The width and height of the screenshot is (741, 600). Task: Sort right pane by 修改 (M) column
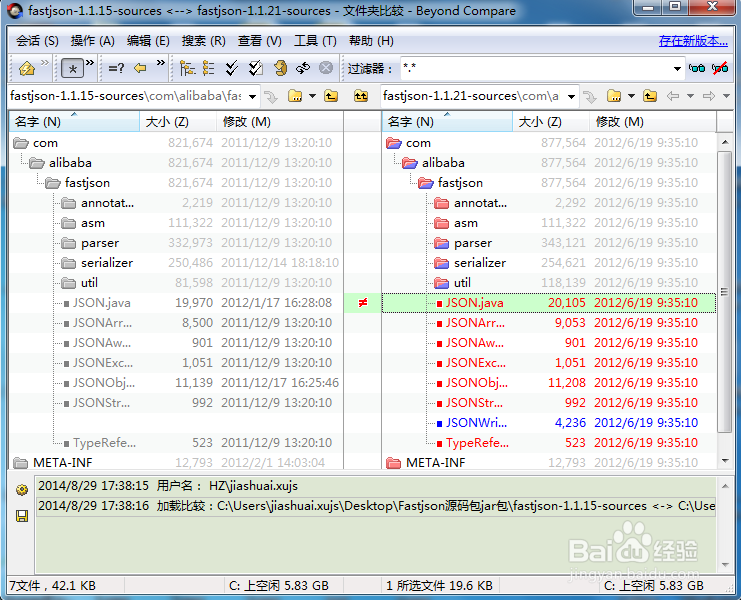(653, 122)
